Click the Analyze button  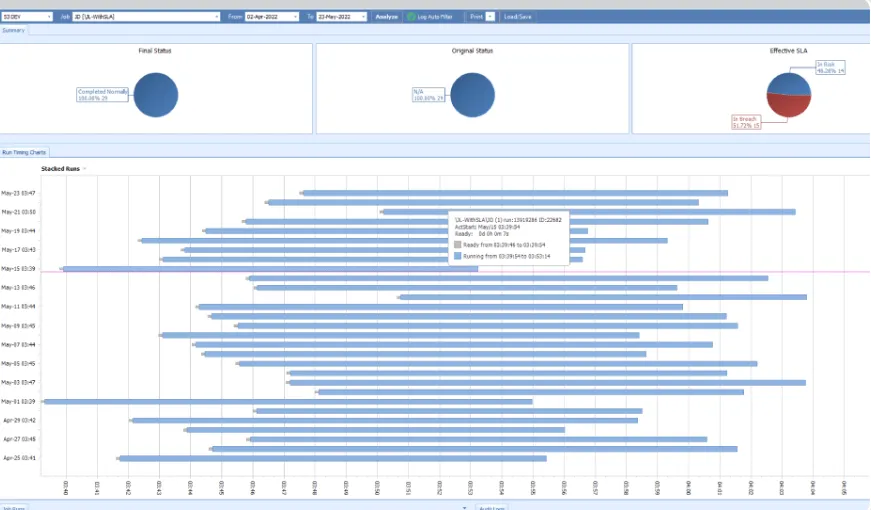387,17
